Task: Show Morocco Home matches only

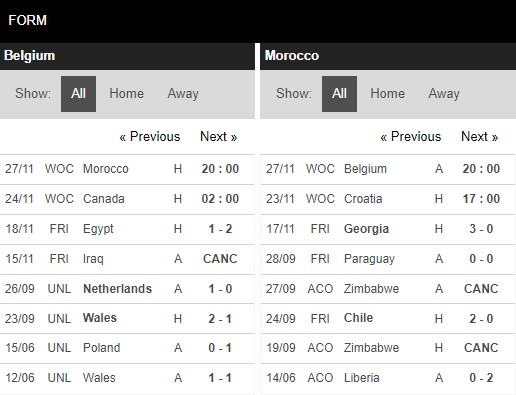Action: [x=388, y=94]
